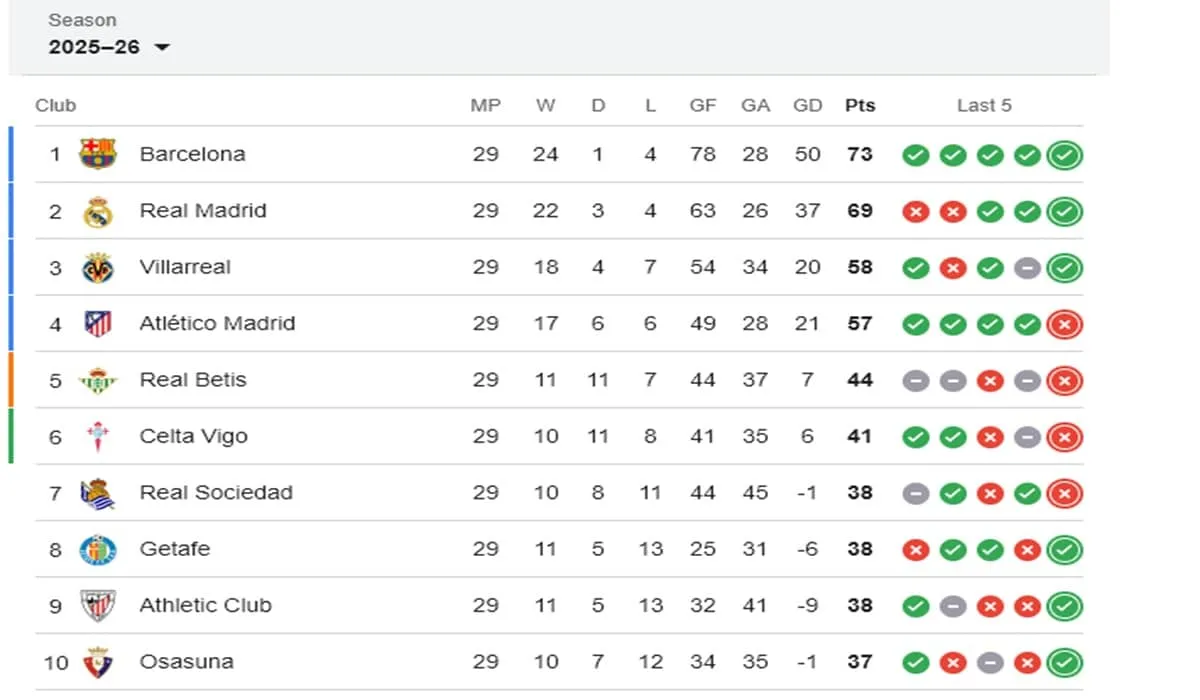Click Real Madrid's first Last 5 loss icon
Screen dimensions: 1200x700
915,212
